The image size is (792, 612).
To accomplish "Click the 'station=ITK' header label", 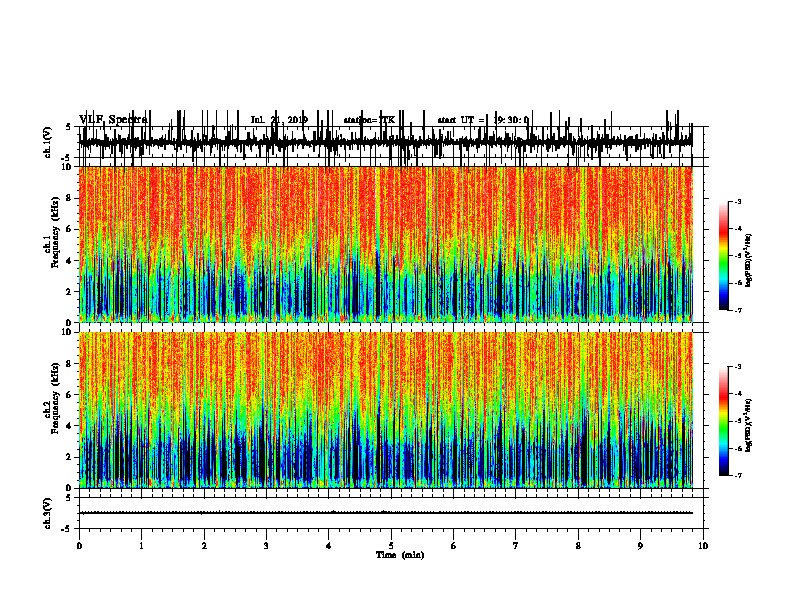I will 369,120.
